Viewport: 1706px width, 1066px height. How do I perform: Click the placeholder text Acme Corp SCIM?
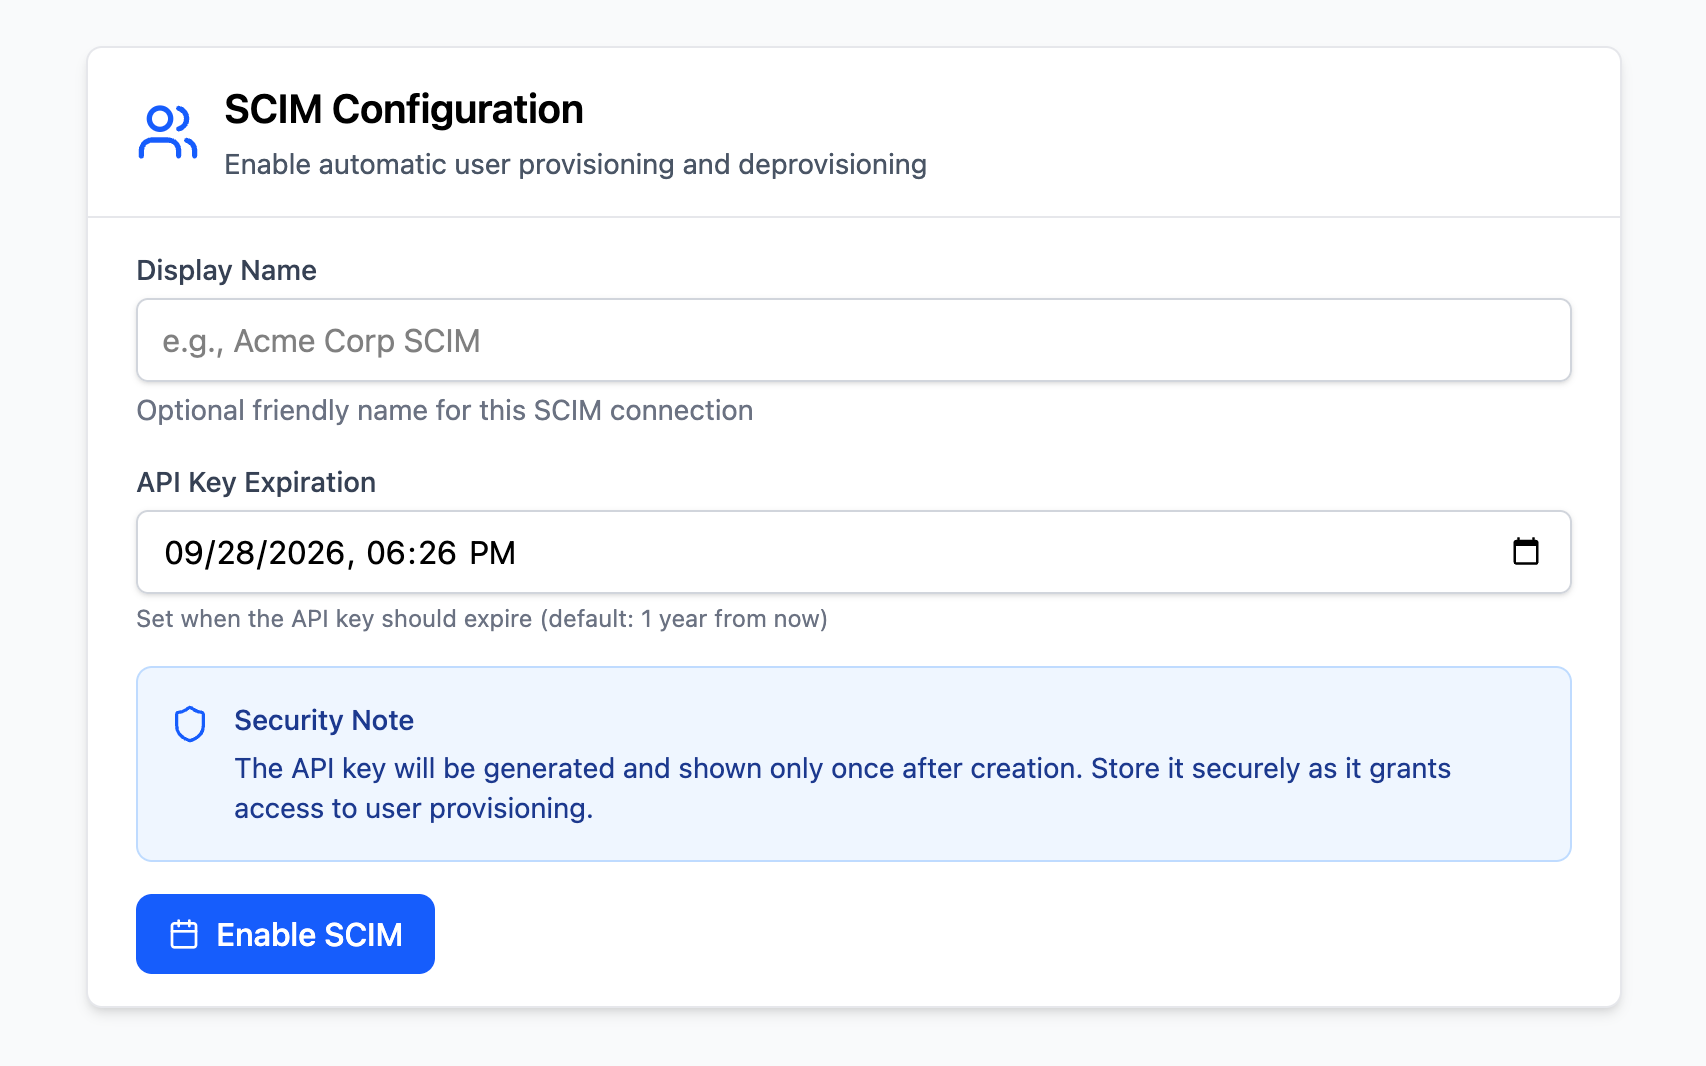coord(322,340)
